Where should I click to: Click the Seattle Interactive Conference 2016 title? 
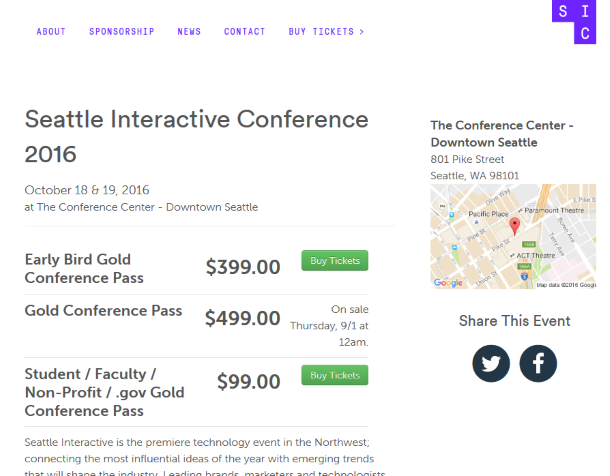[196, 136]
